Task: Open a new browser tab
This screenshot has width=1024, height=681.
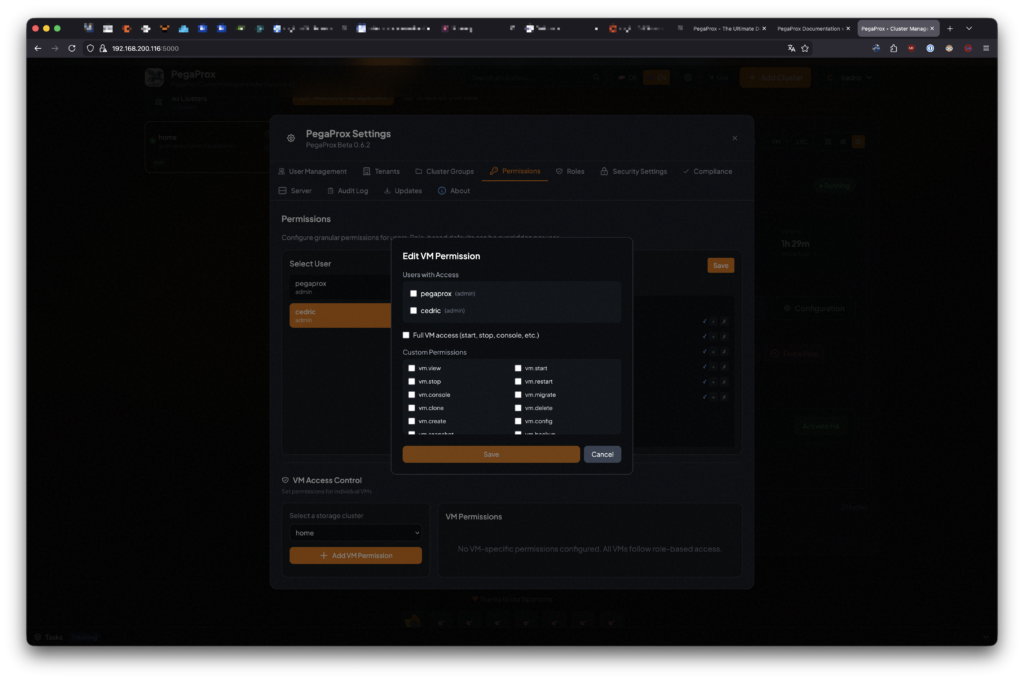Action: coord(950,29)
